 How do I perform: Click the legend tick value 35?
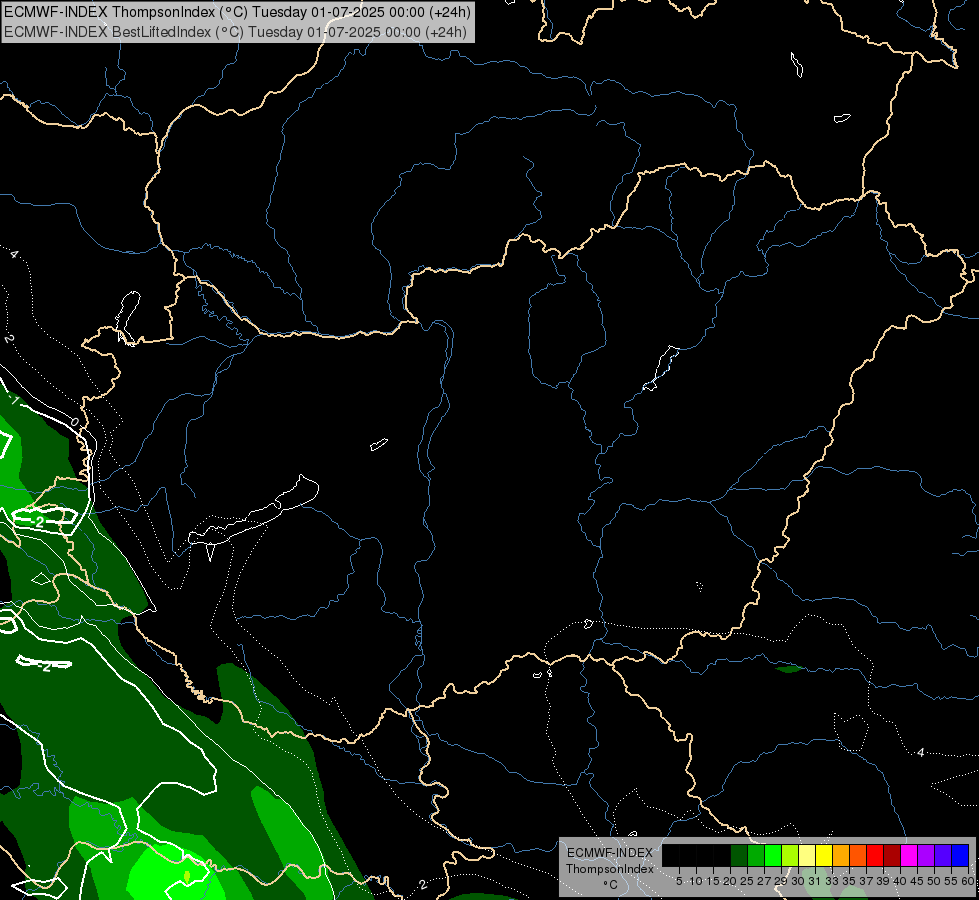[849, 881]
